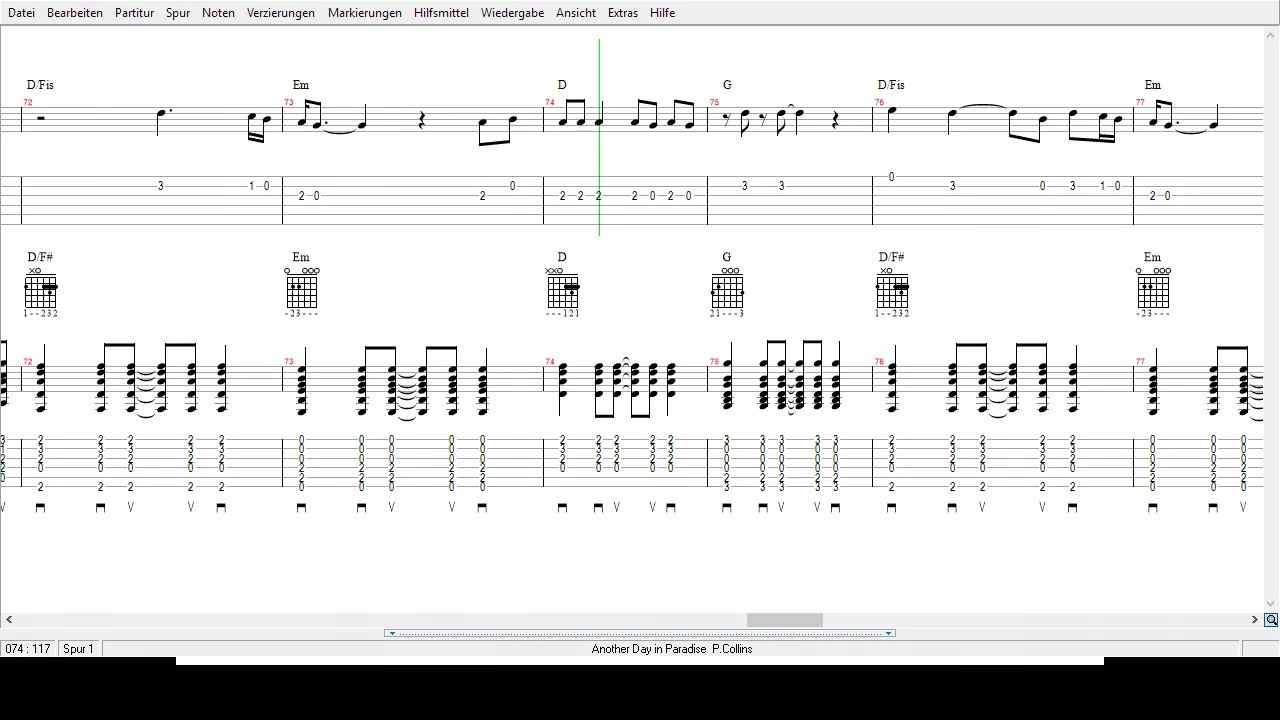Open the Datei menu
1280x720 pixels.
[x=21, y=13]
